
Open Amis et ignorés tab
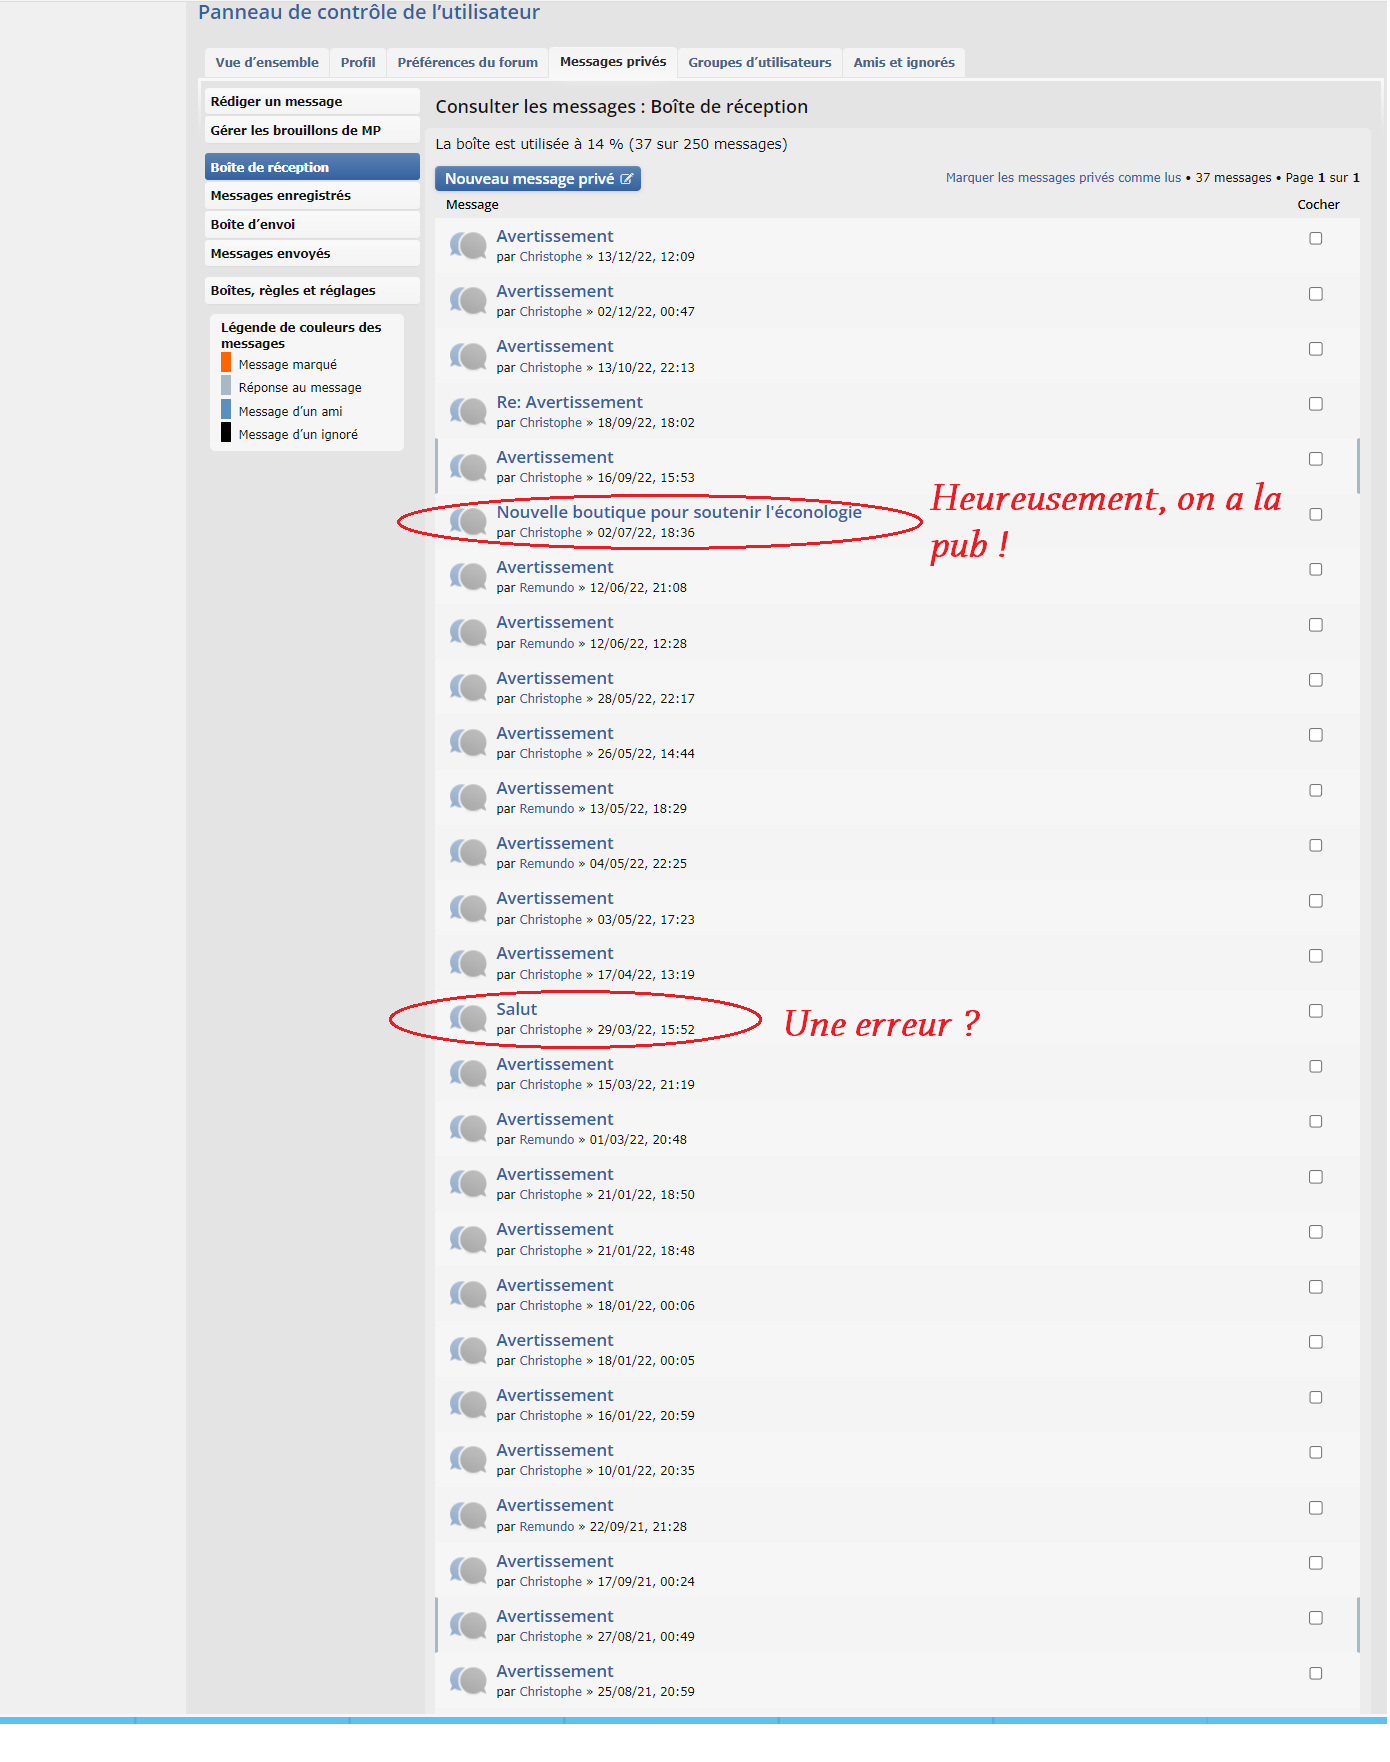pyautogui.click(x=904, y=62)
